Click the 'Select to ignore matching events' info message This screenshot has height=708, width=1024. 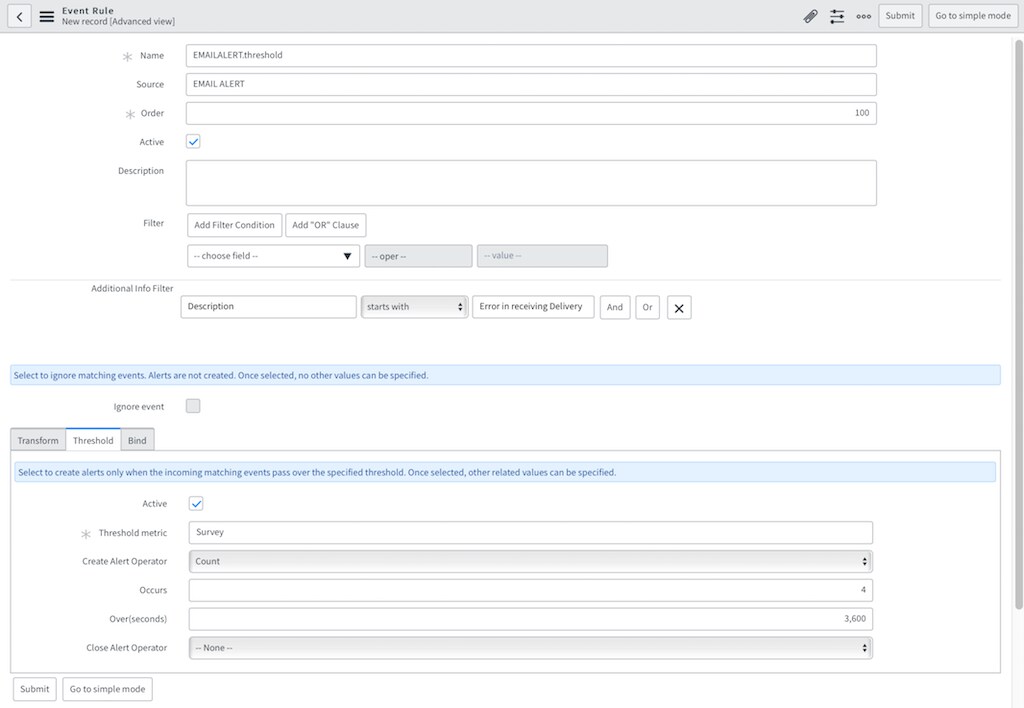click(x=505, y=376)
